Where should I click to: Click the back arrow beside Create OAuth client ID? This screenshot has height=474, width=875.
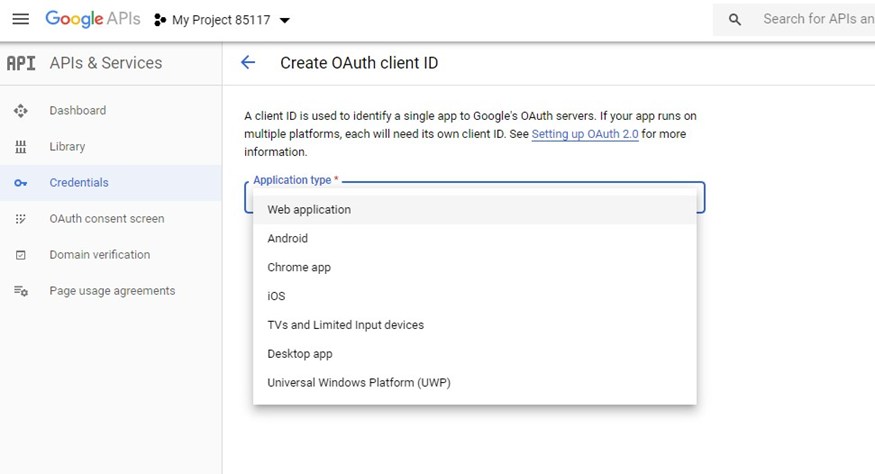coord(248,63)
